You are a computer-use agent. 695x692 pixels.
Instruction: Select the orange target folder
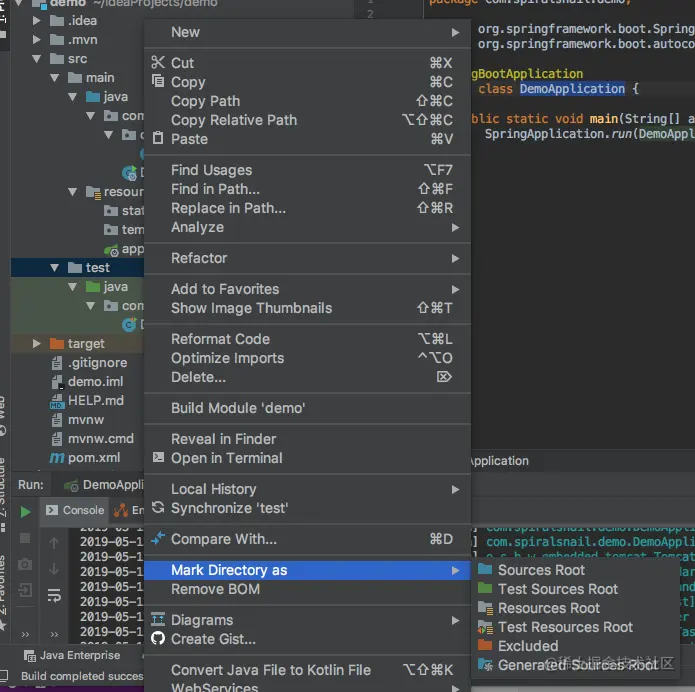point(78,343)
